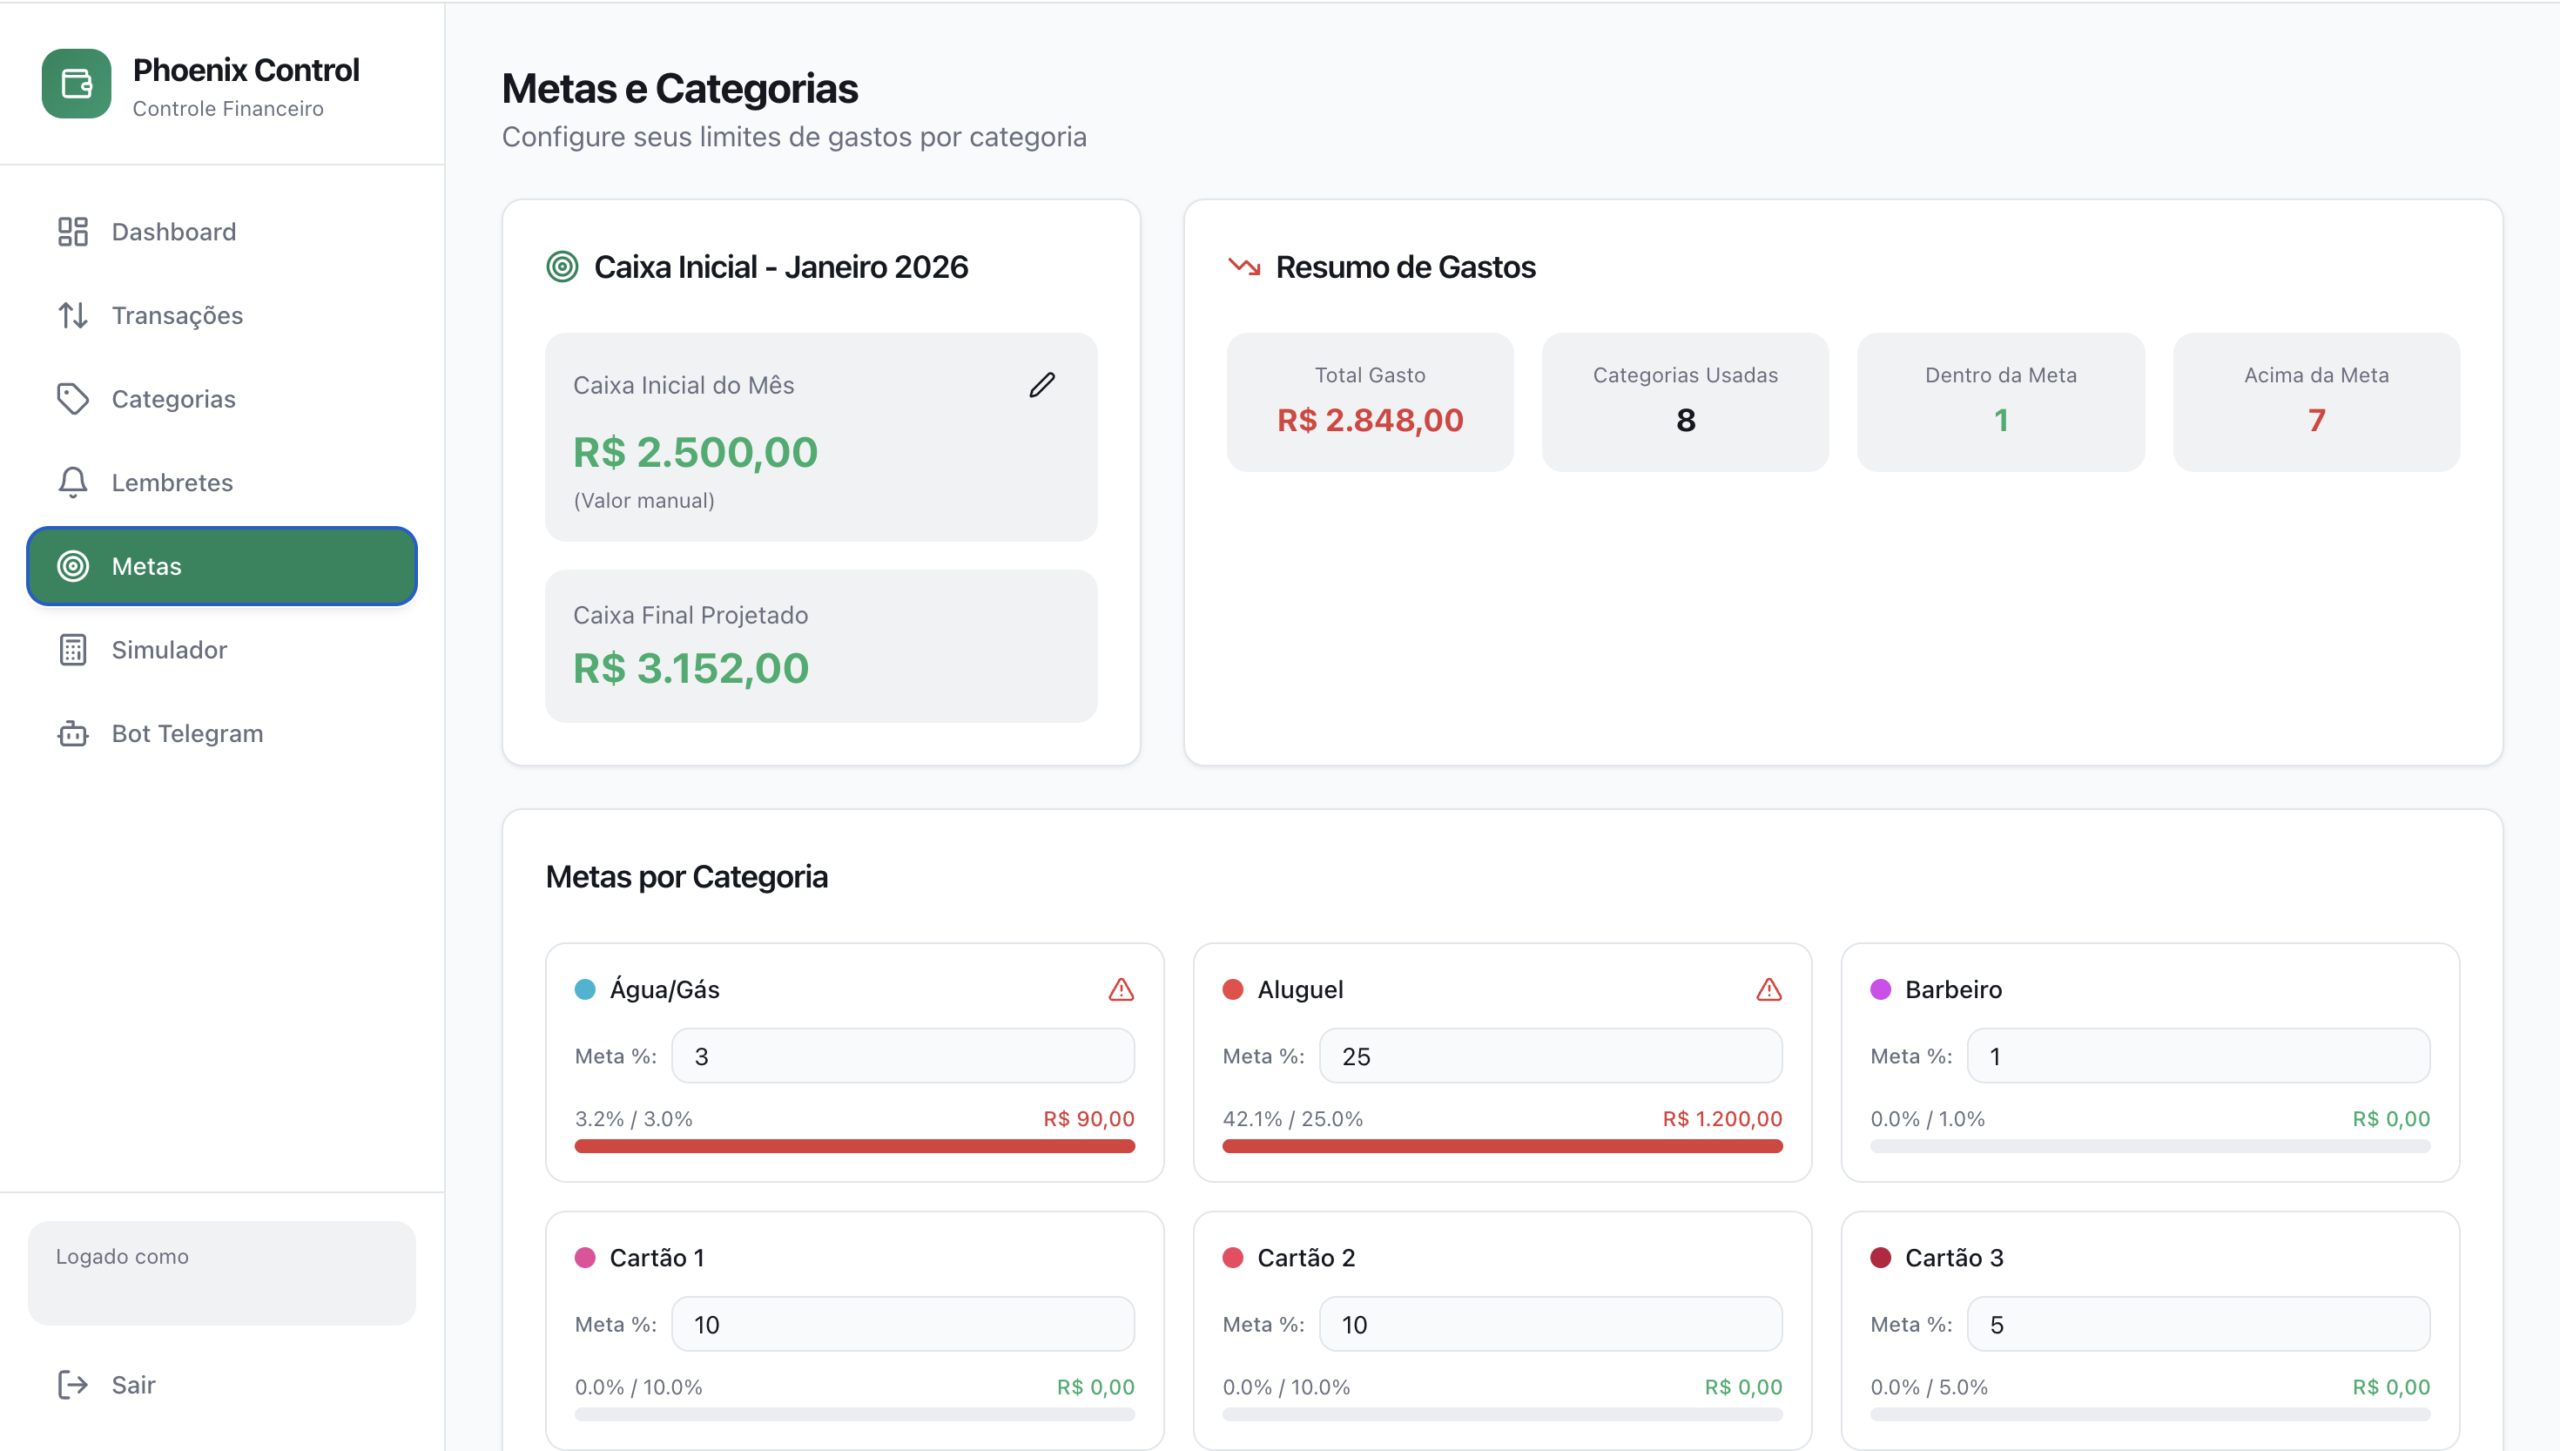
Task: Click the Caixa Final Projetado R$ 3.152,00 value
Action: coord(691,669)
